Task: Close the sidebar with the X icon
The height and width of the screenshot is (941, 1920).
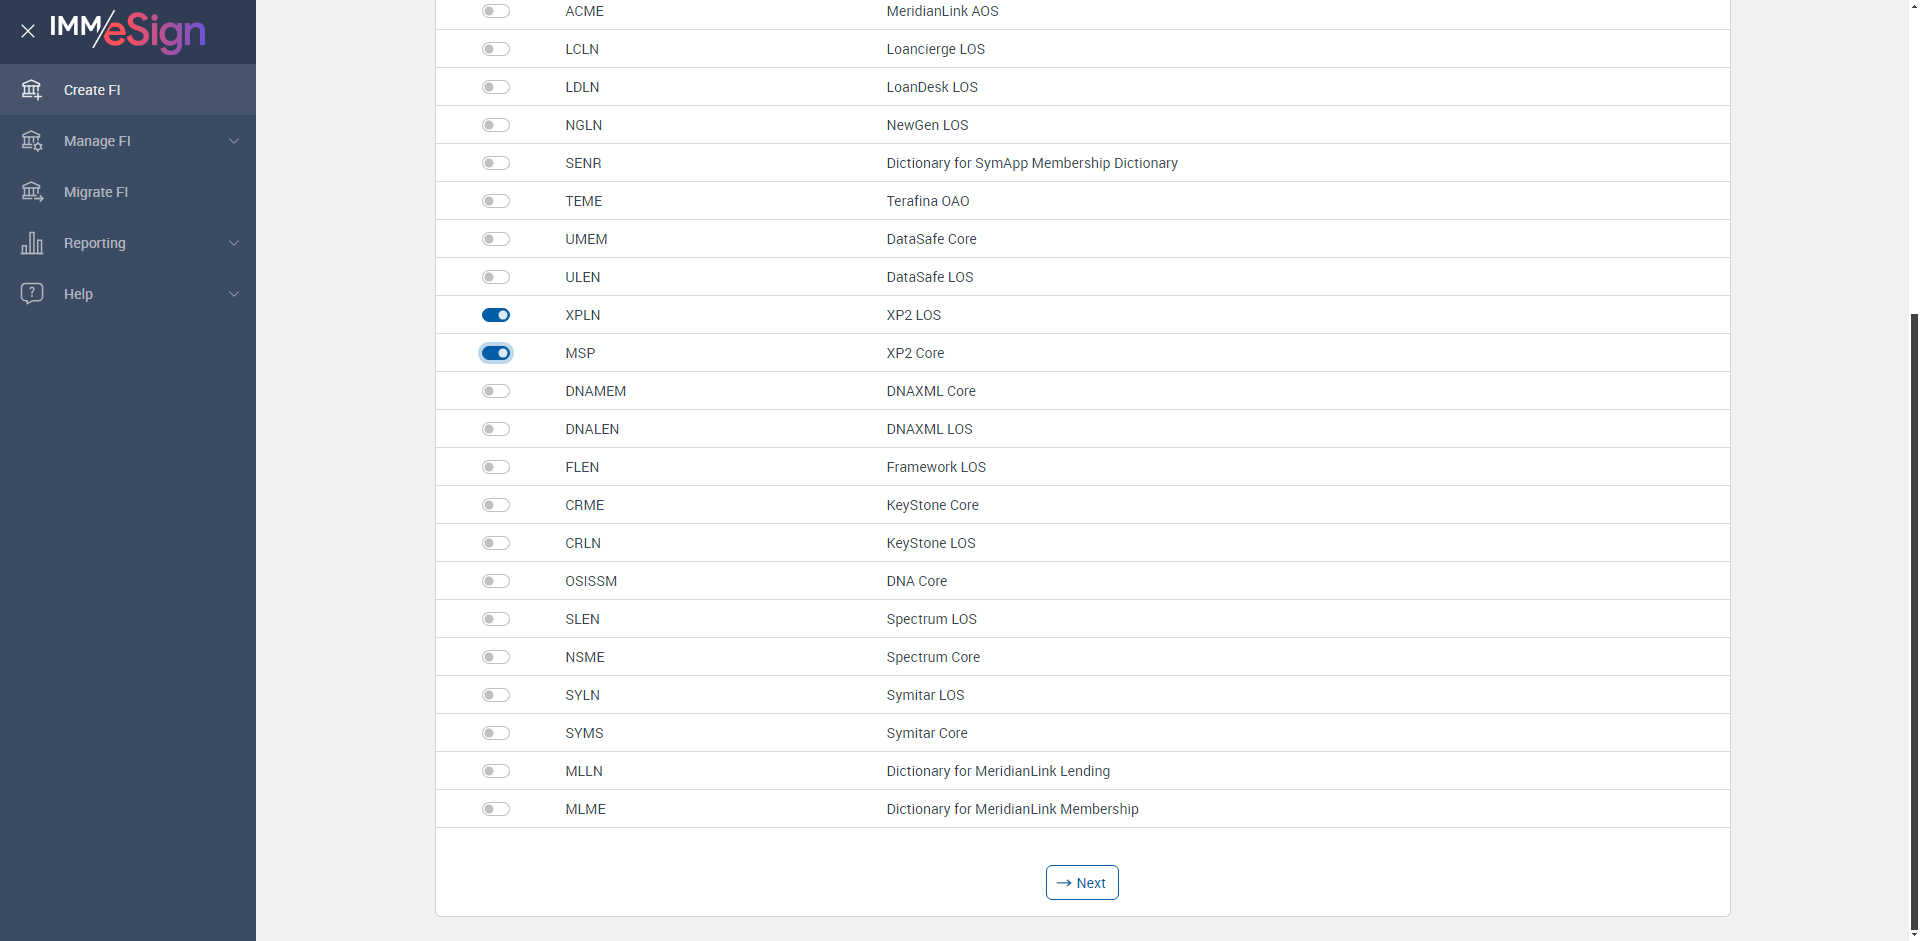Action: coord(28,31)
